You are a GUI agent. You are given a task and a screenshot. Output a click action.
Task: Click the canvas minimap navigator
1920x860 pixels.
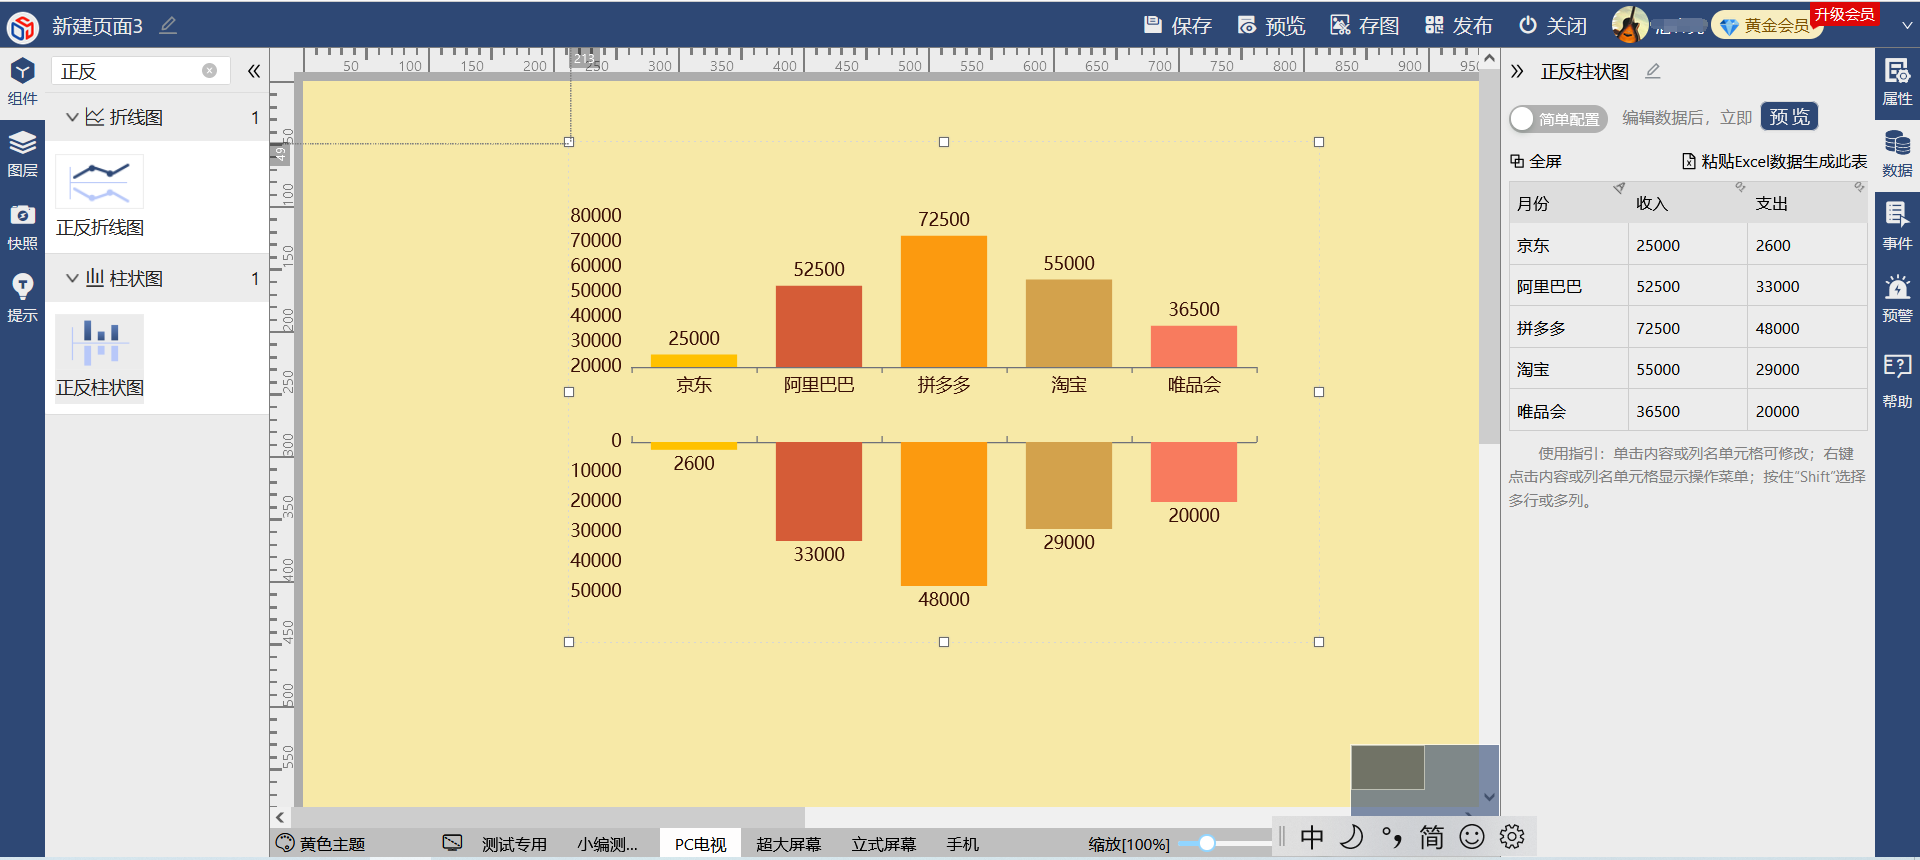(1424, 780)
